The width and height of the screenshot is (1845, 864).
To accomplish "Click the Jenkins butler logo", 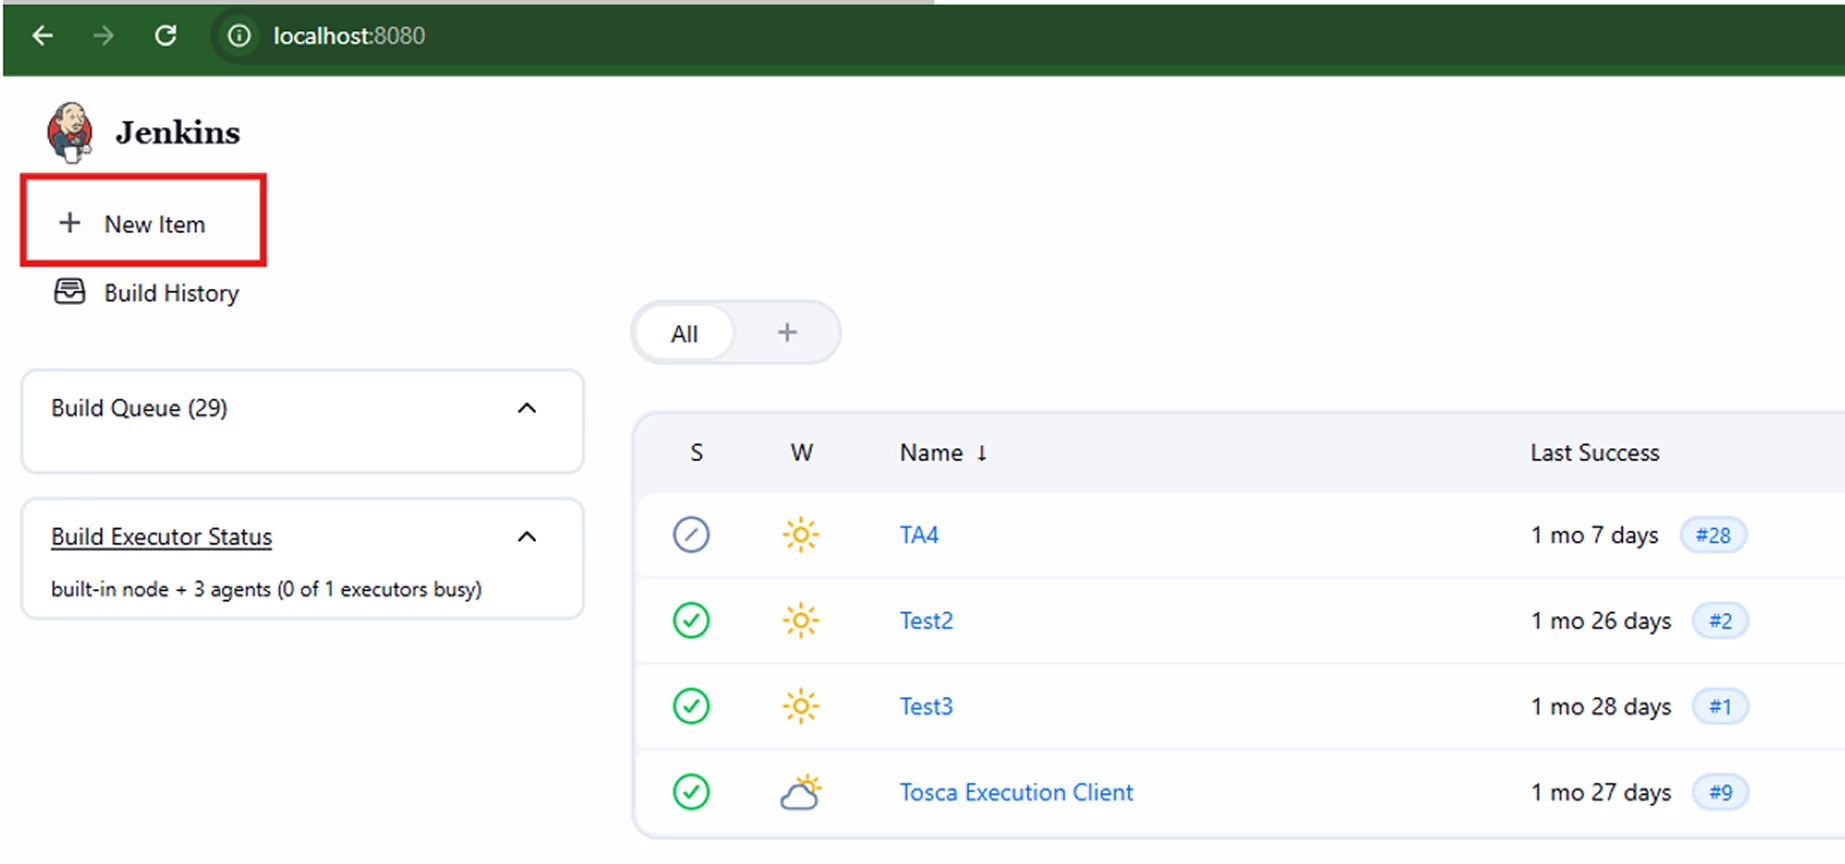I will tap(70, 132).
